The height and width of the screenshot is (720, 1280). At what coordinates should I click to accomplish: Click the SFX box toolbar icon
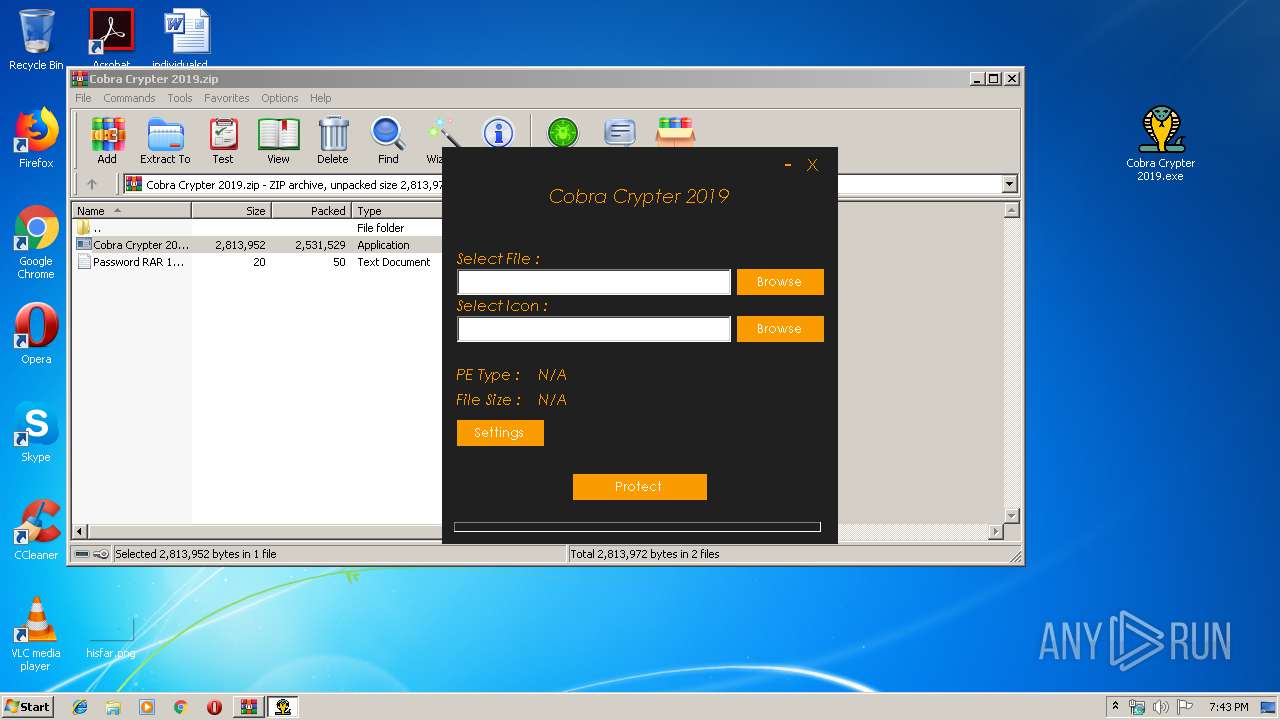[x=675, y=132]
